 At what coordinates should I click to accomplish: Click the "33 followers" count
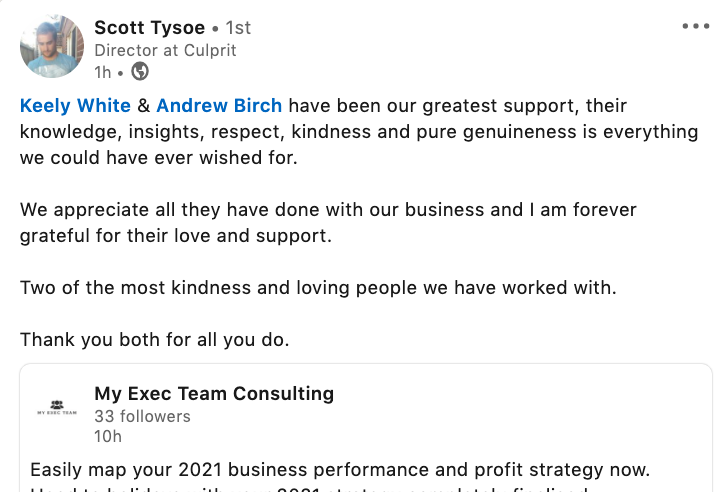142,416
